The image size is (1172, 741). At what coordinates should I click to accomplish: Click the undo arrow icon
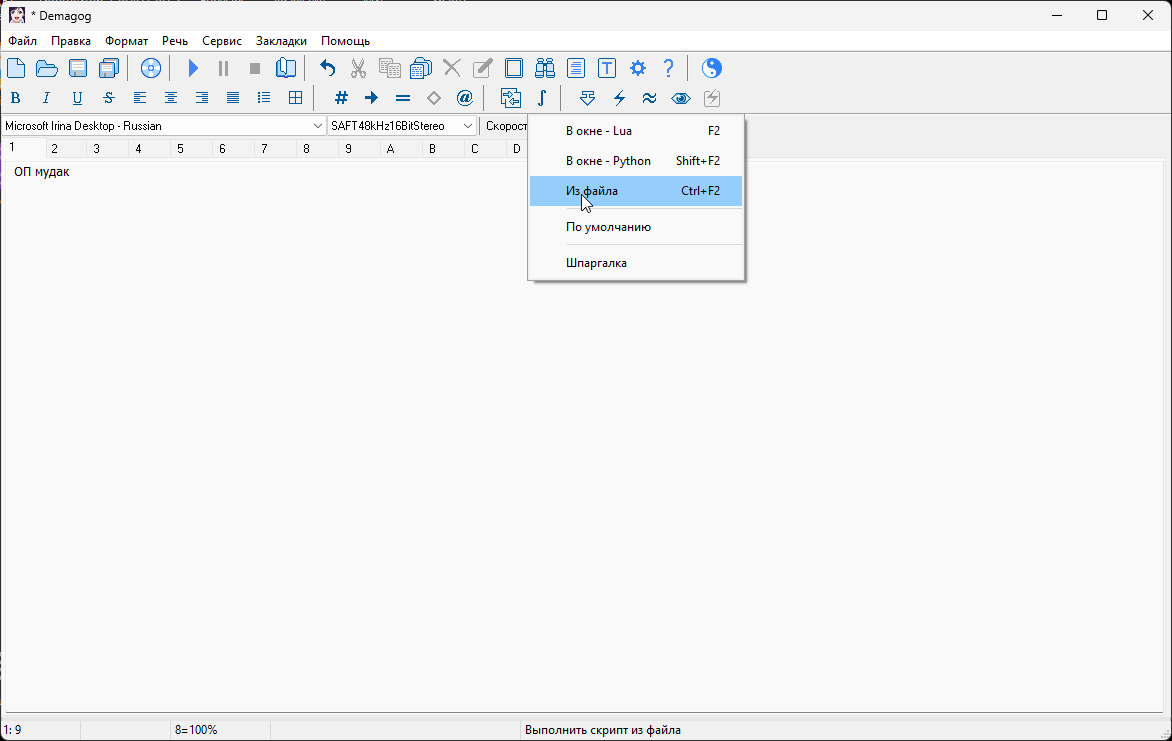point(327,68)
